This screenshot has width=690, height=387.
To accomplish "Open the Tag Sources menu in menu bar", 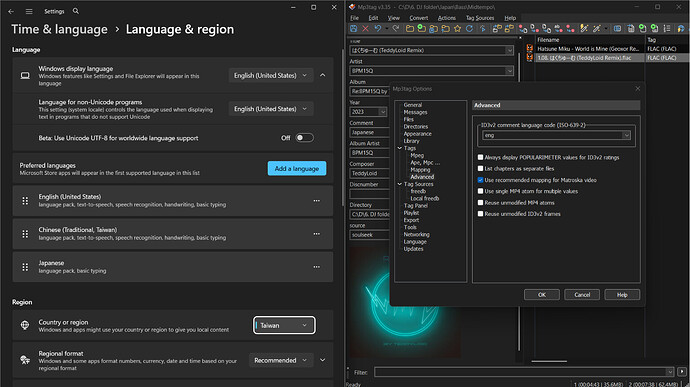I will click(x=480, y=18).
